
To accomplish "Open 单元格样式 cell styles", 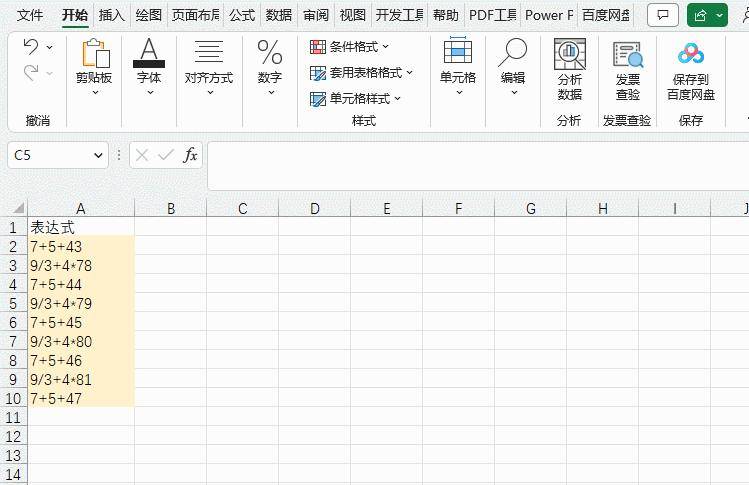I will [355, 99].
